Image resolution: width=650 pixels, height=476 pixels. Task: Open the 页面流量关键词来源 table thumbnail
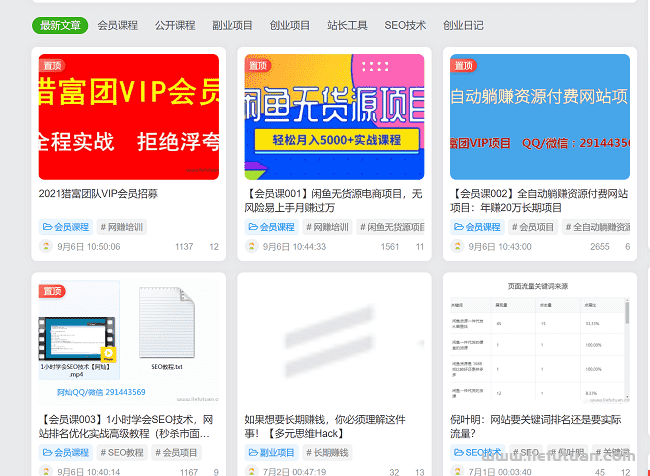(540, 340)
